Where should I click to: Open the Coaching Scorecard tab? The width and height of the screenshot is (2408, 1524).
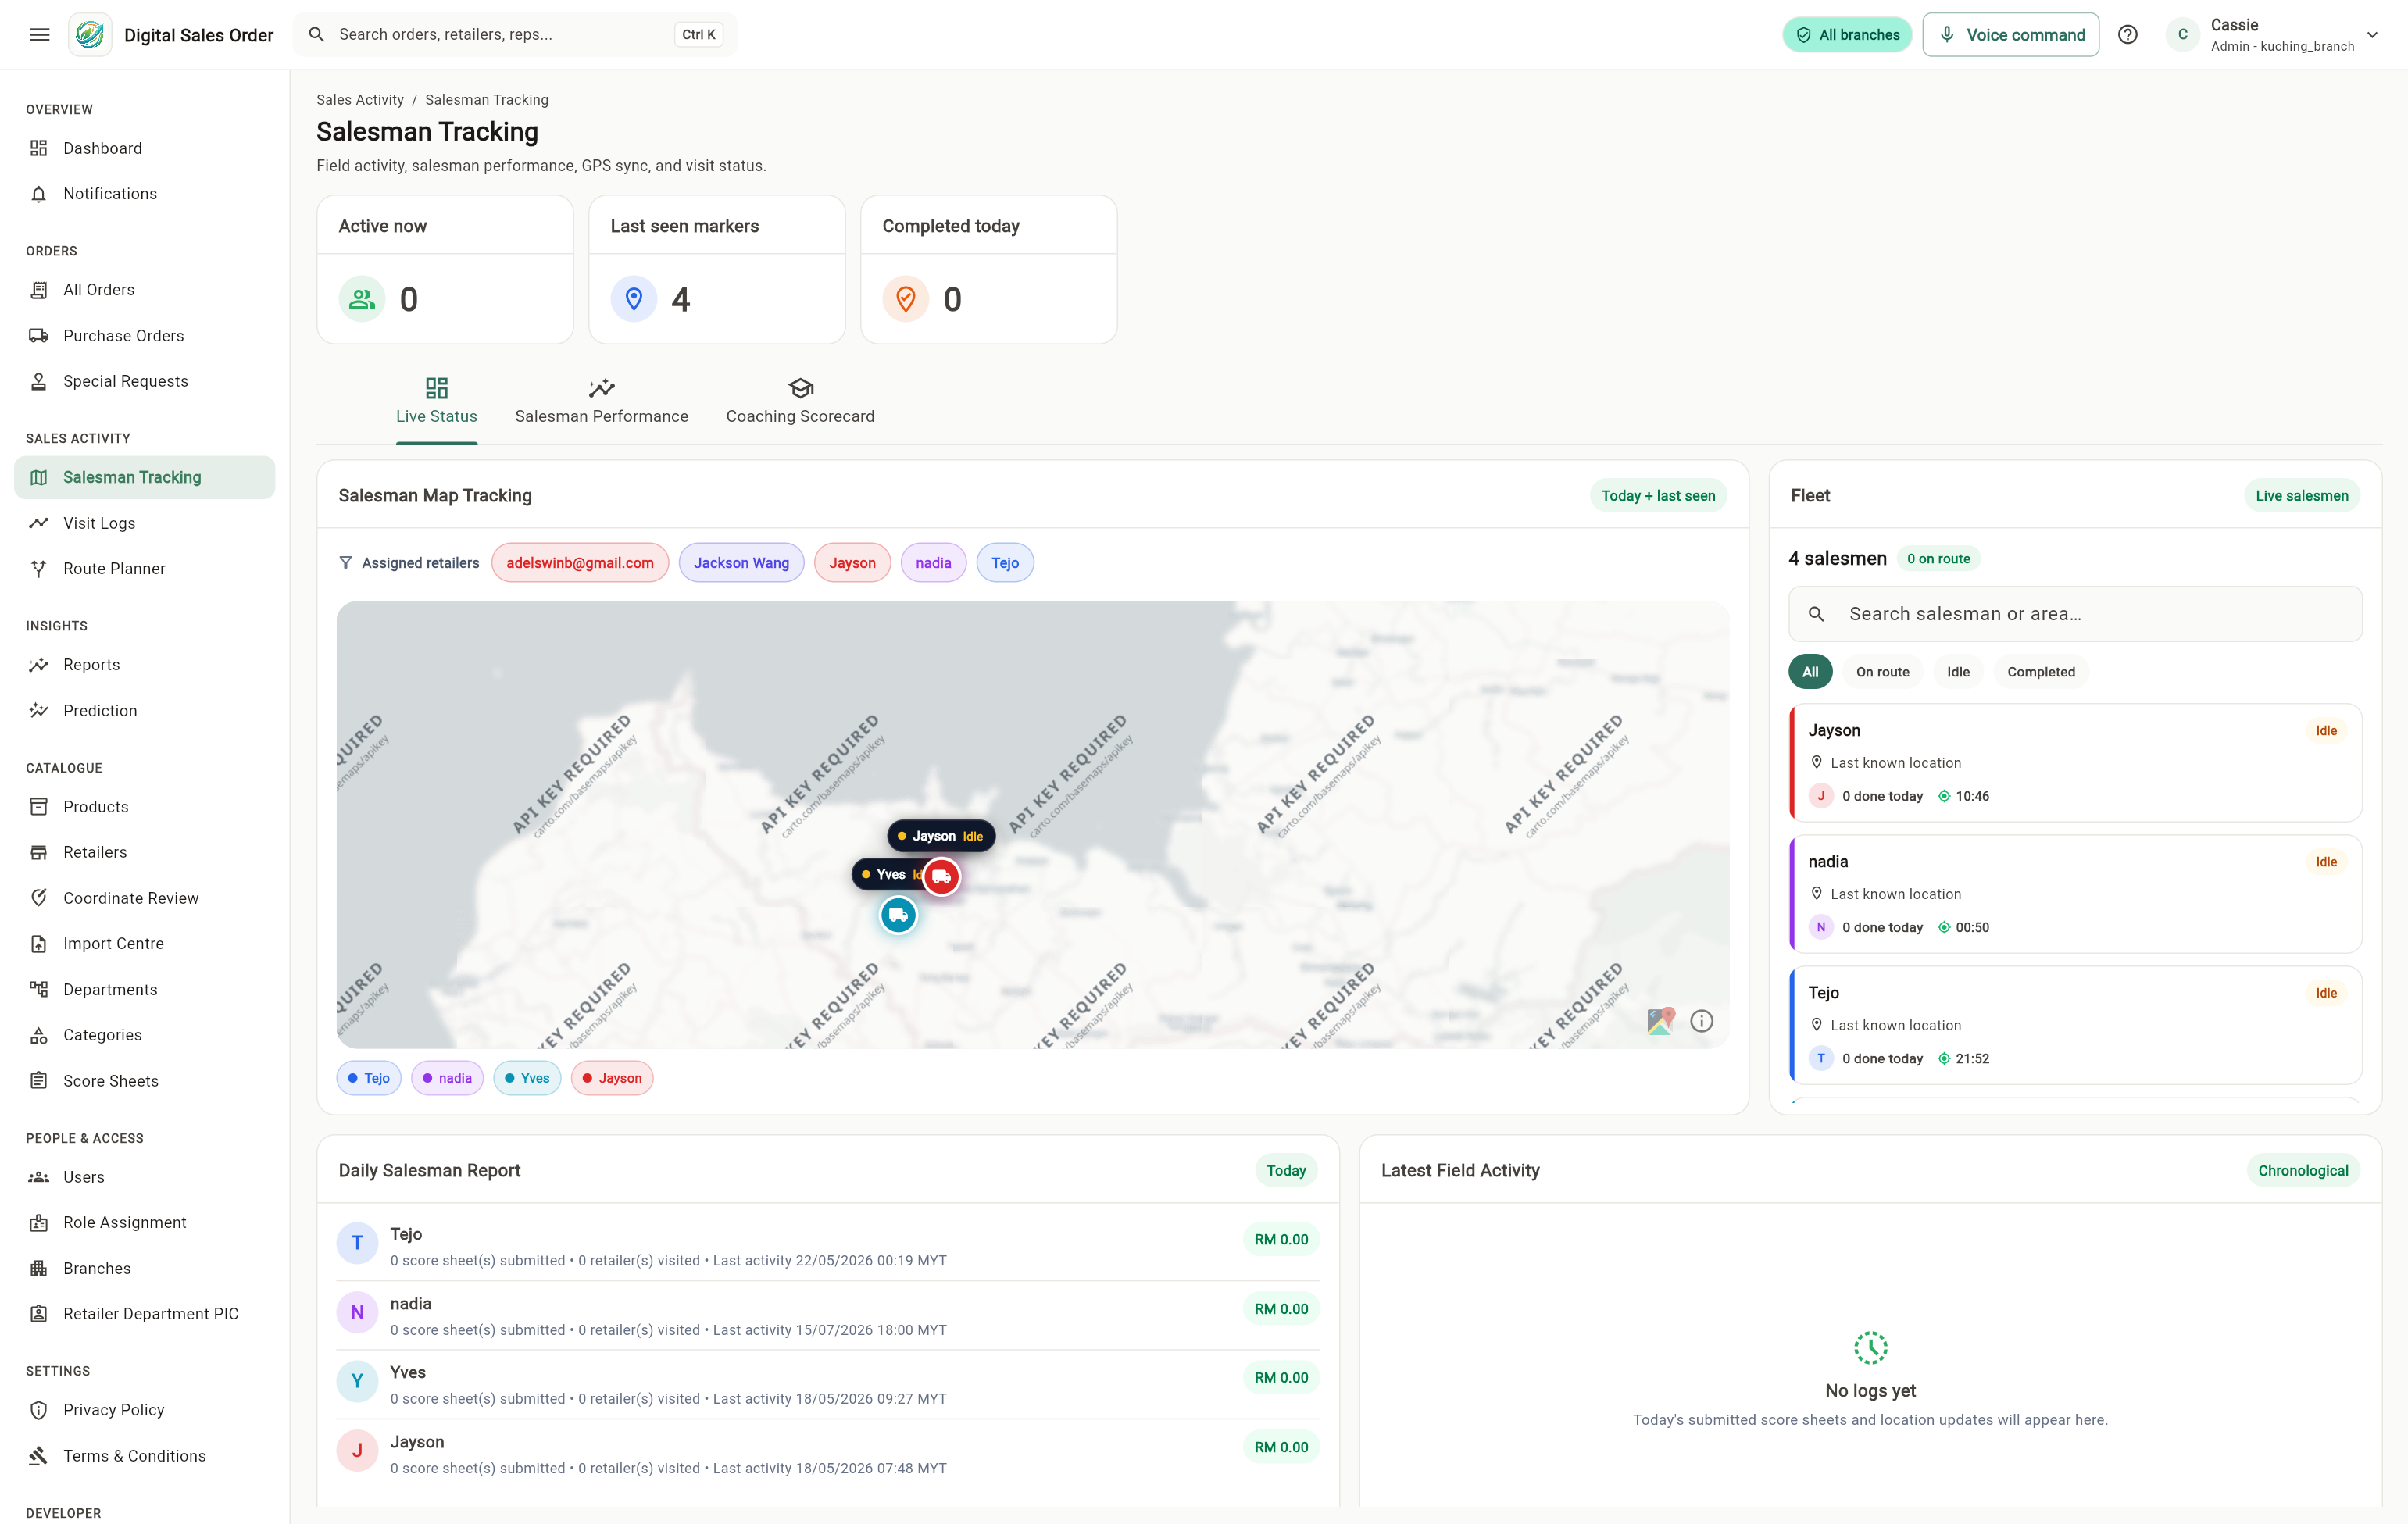tap(800, 402)
